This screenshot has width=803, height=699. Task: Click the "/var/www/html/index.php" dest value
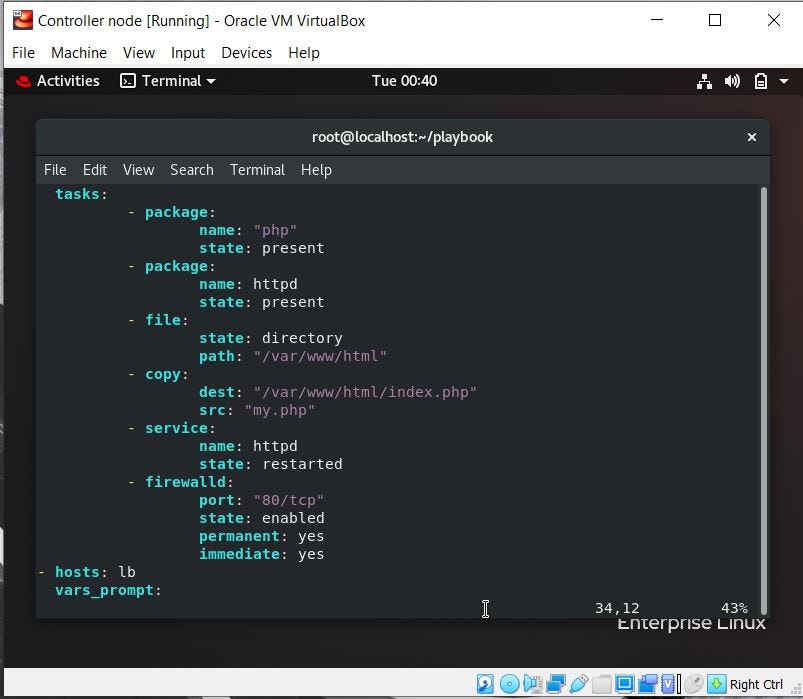coord(365,392)
